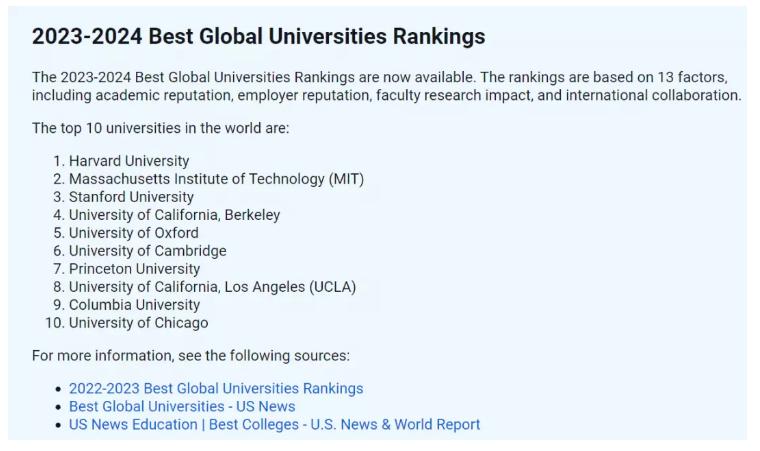Click "The top 10 universities in the world are" line
The height and width of the screenshot is (451, 760).
click(160, 128)
